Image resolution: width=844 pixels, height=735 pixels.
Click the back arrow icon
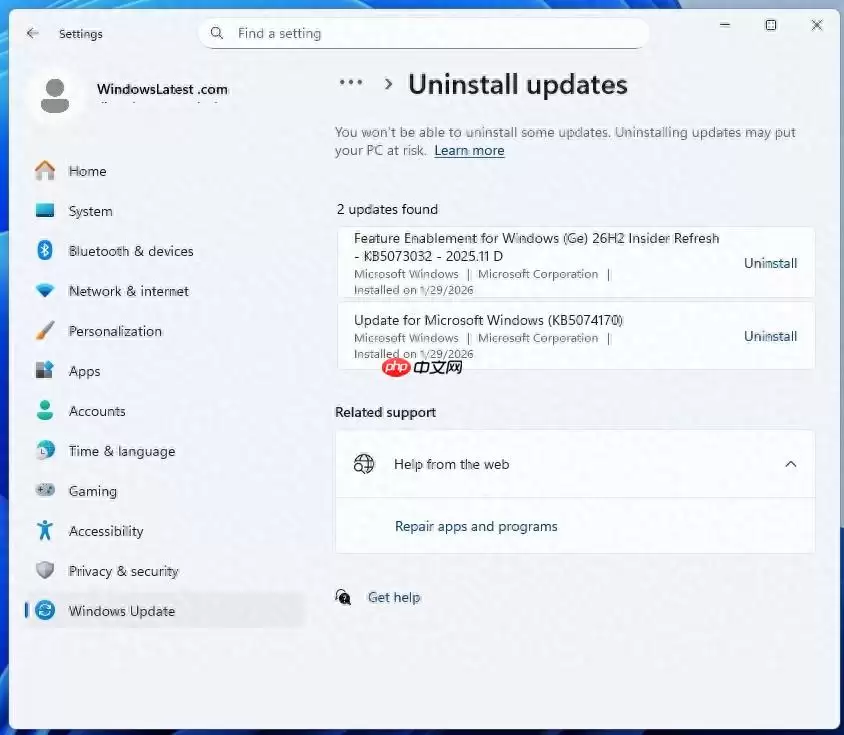click(32, 33)
